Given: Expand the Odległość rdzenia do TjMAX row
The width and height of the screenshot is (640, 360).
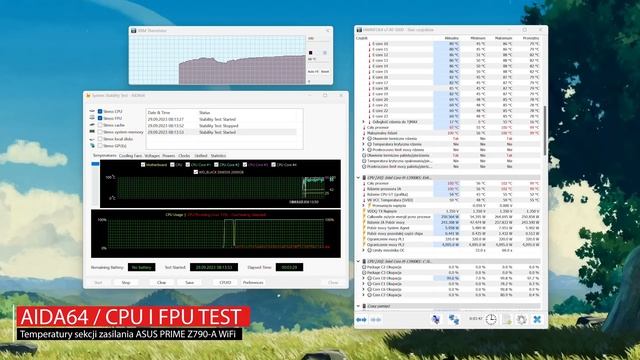Looking at the screenshot, I should click(x=363, y=122).
